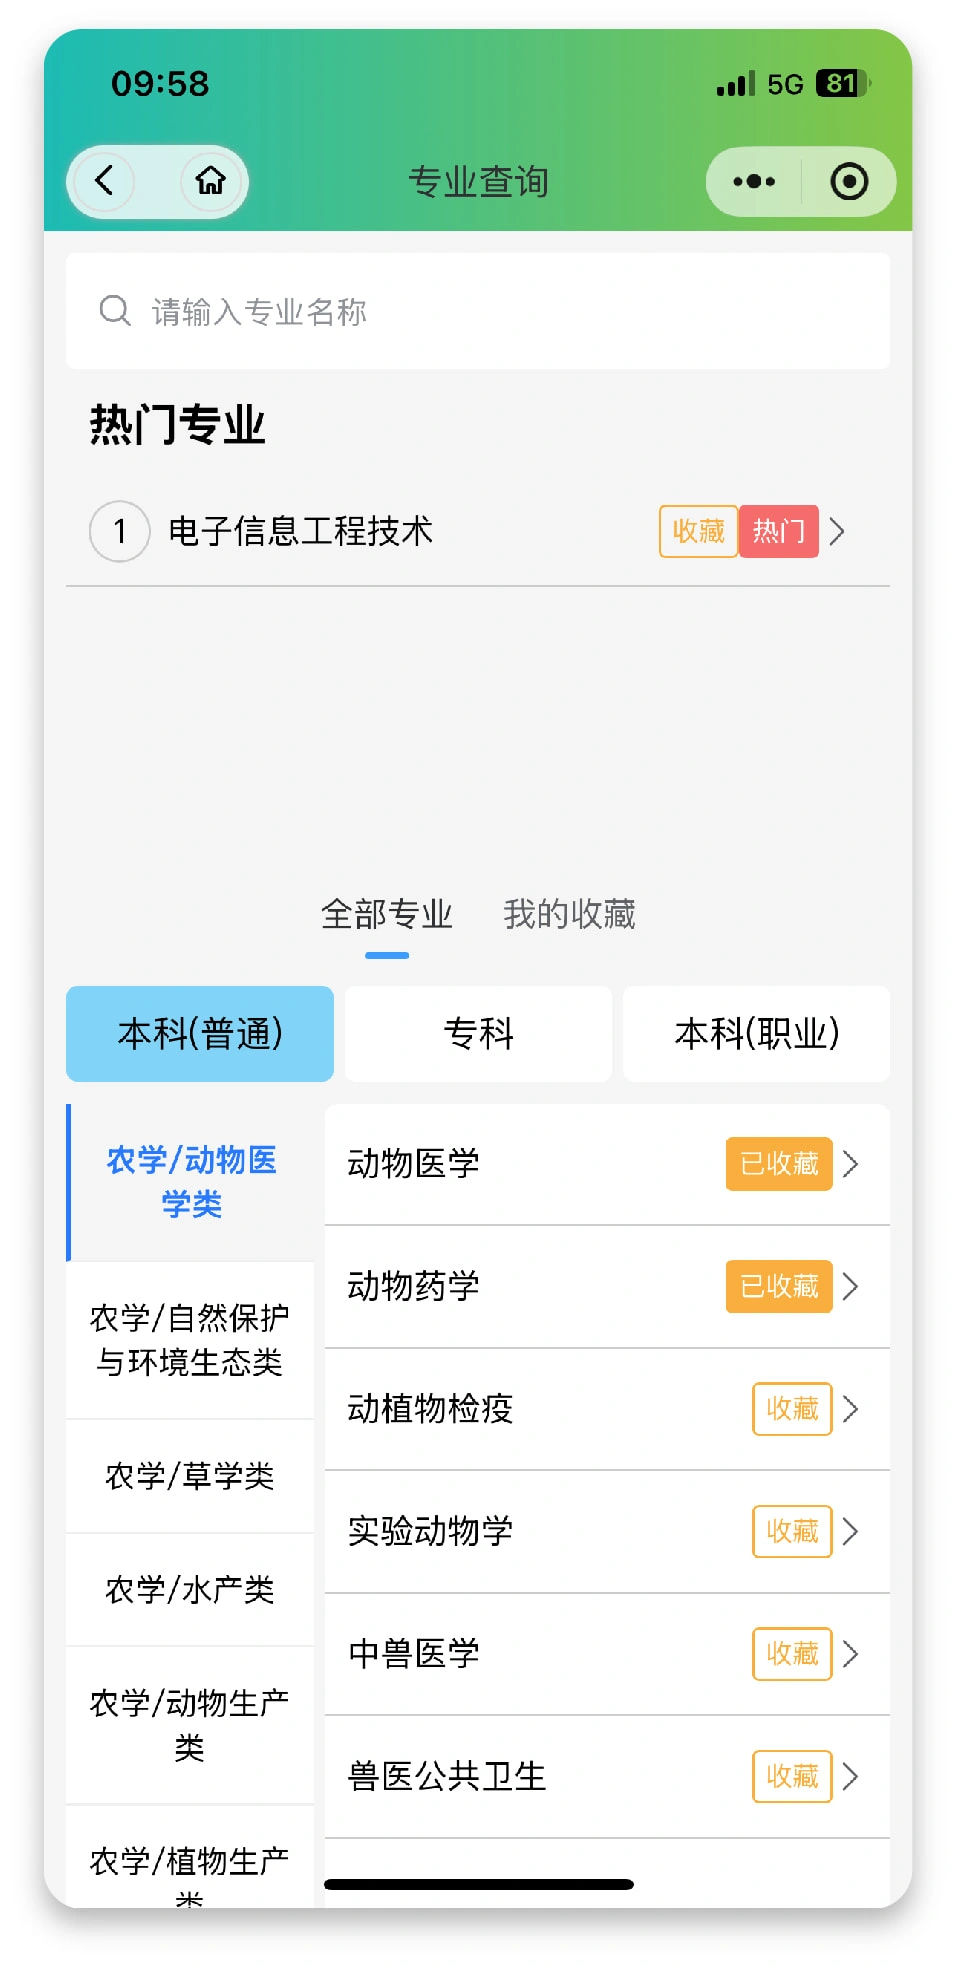Favorite 动植物检疫 with 收藏 button
956x1966 pixels.
(x=792, y=1409)
